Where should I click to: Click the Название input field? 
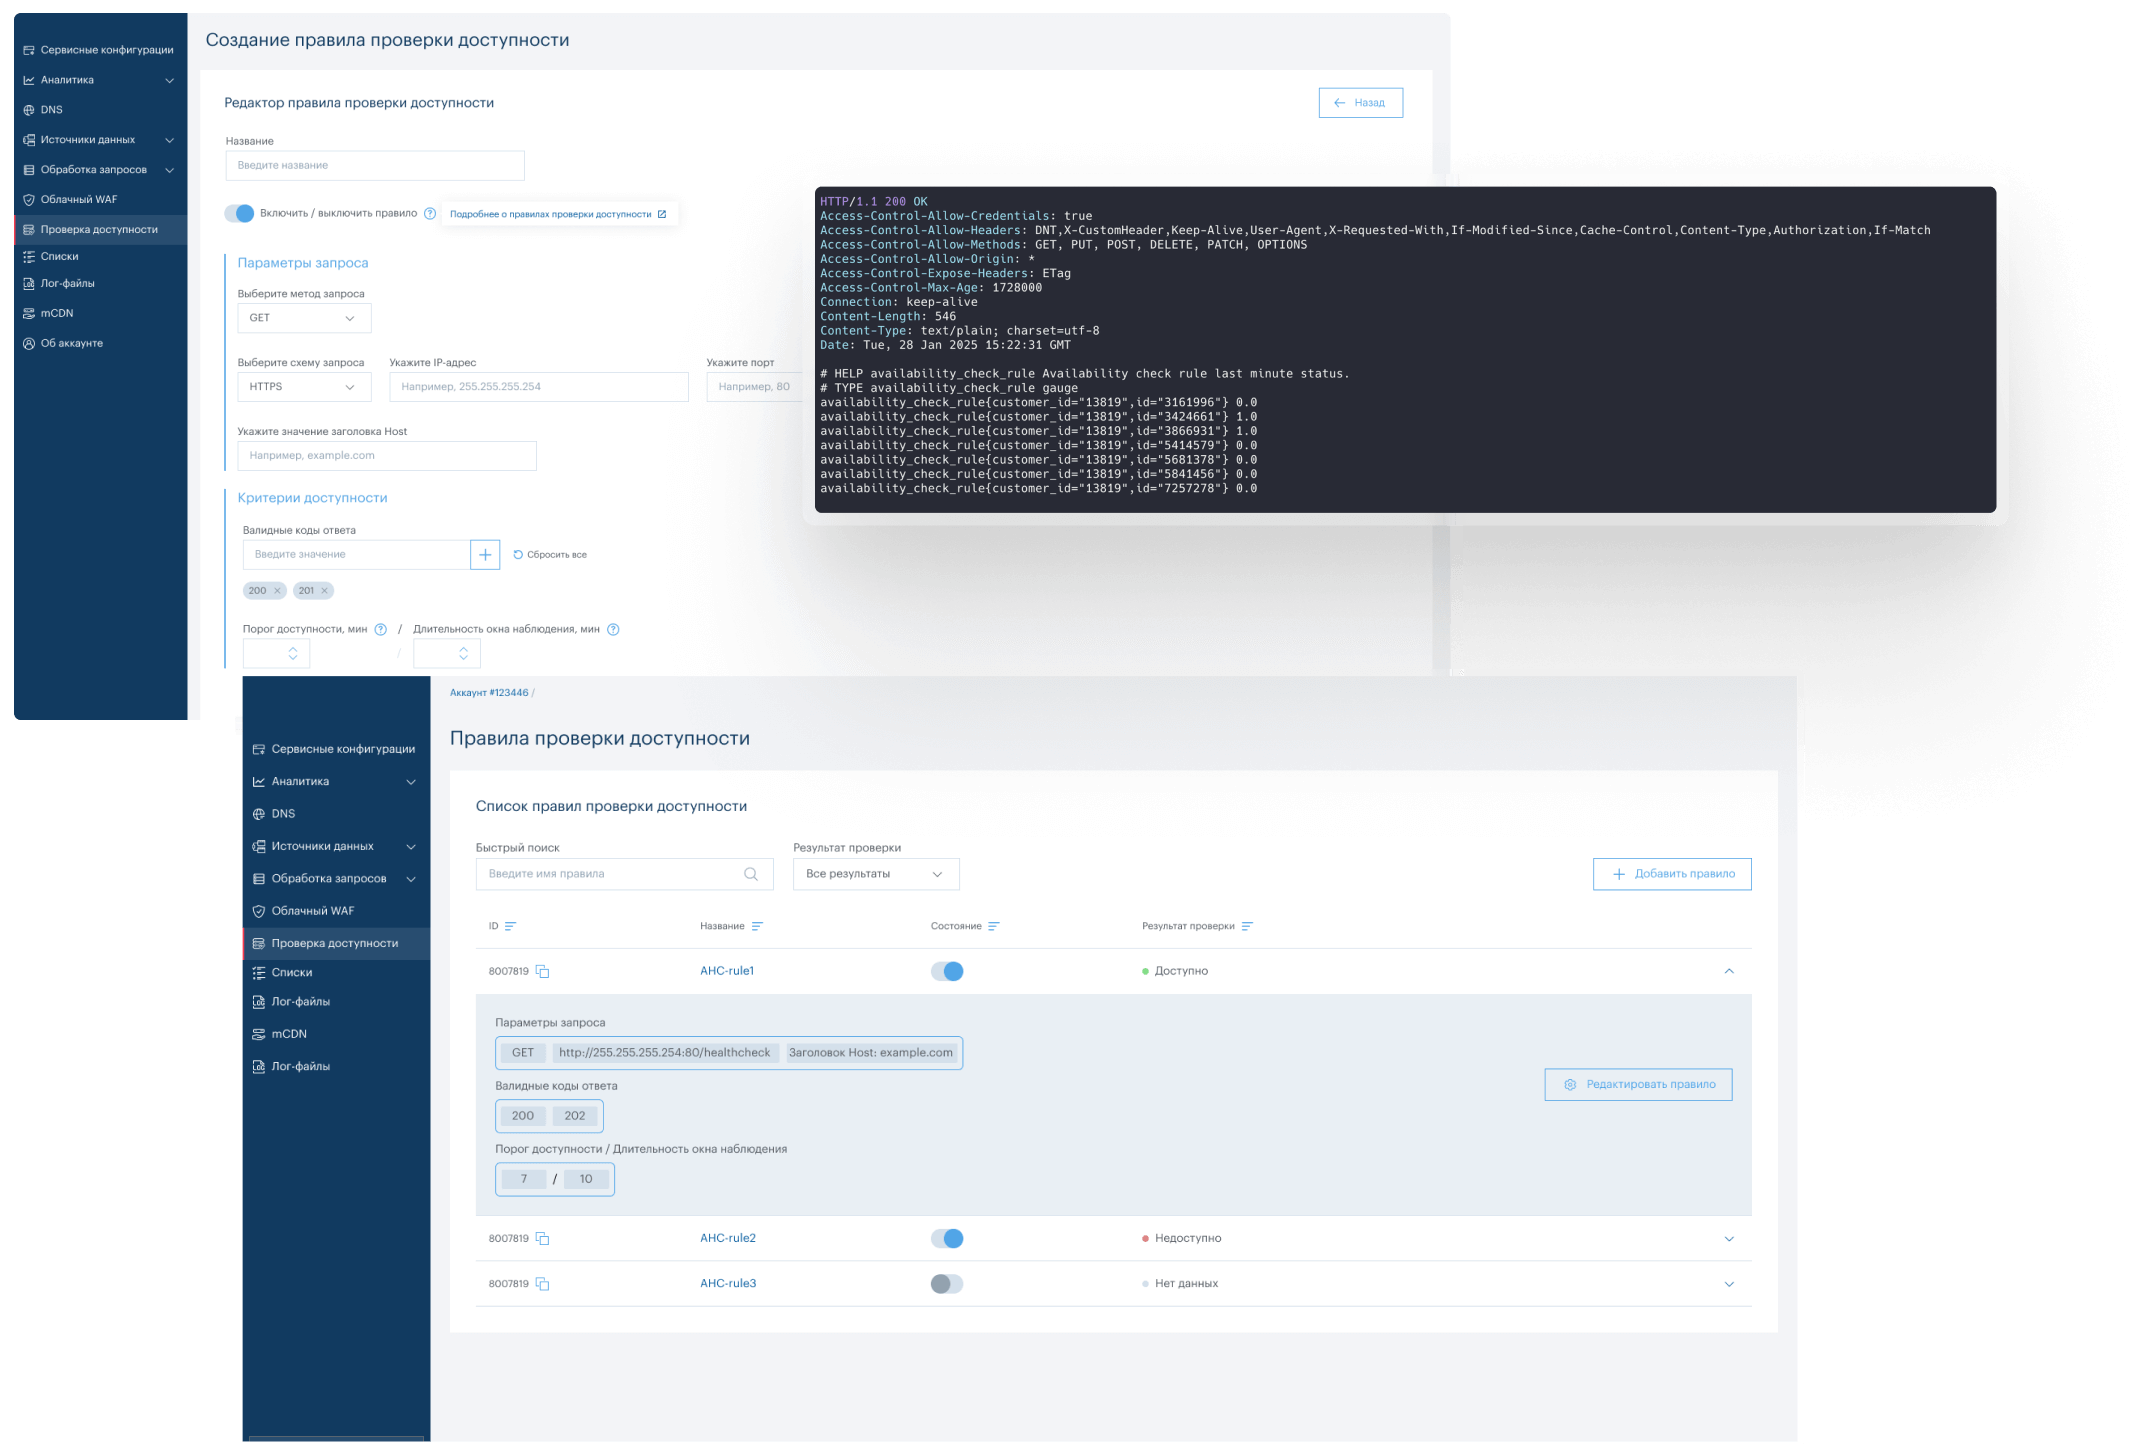point(375,166)
